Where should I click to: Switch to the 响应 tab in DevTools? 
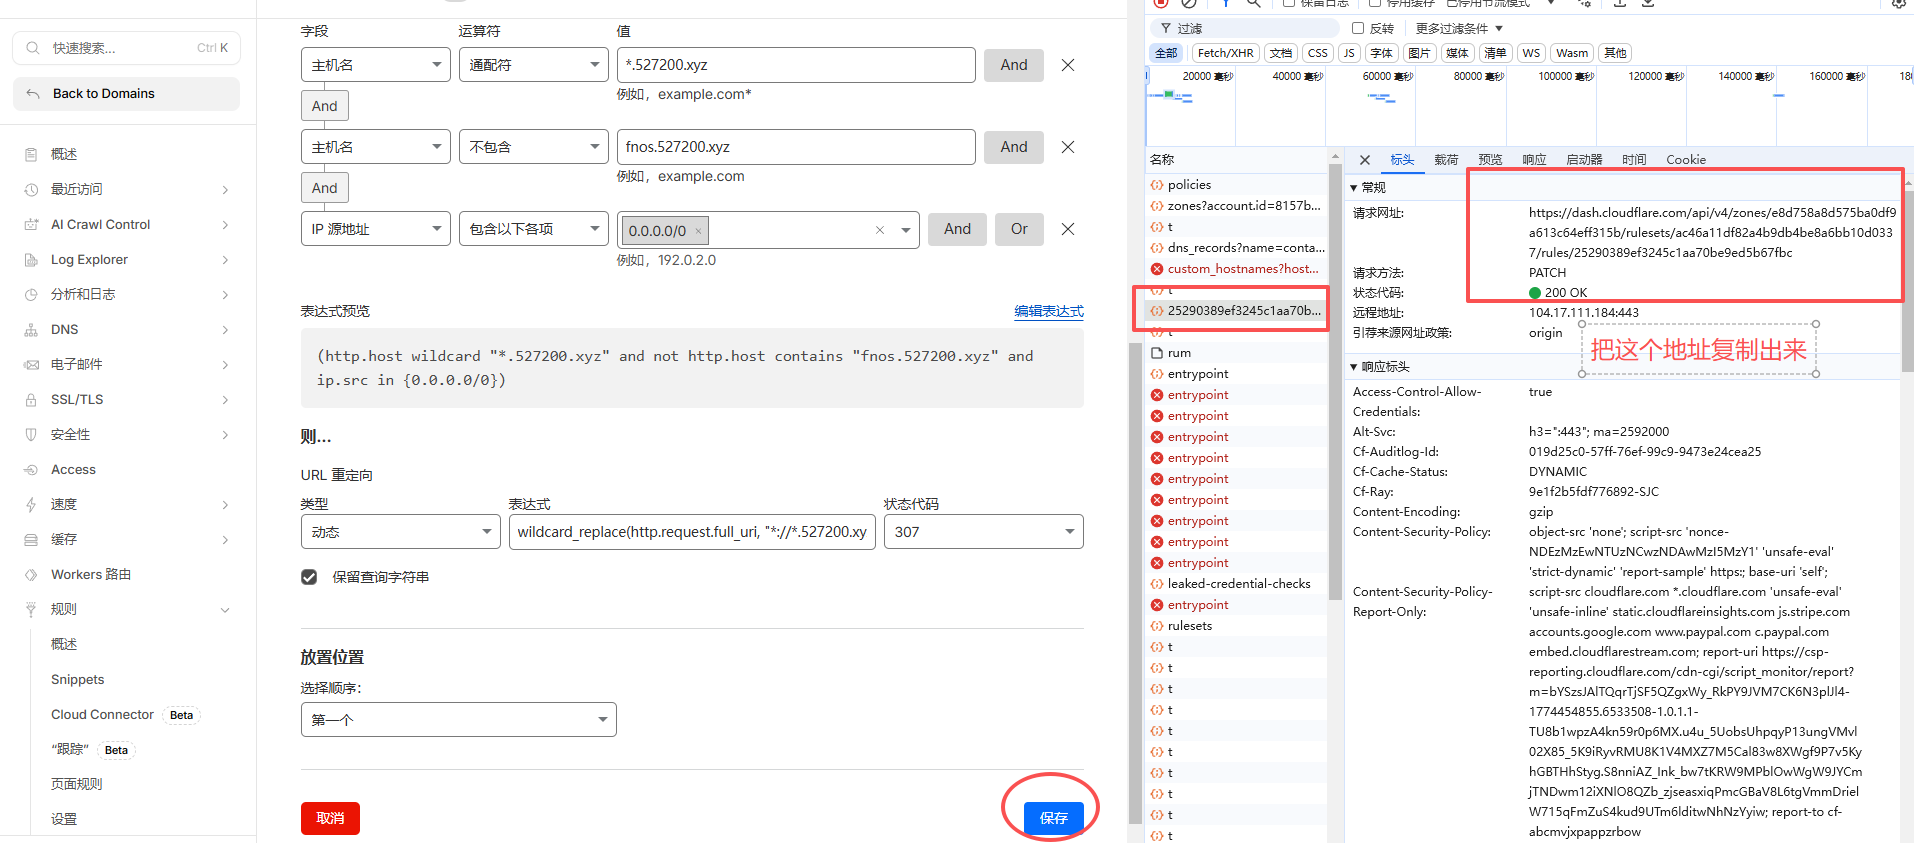[1534, 160]
